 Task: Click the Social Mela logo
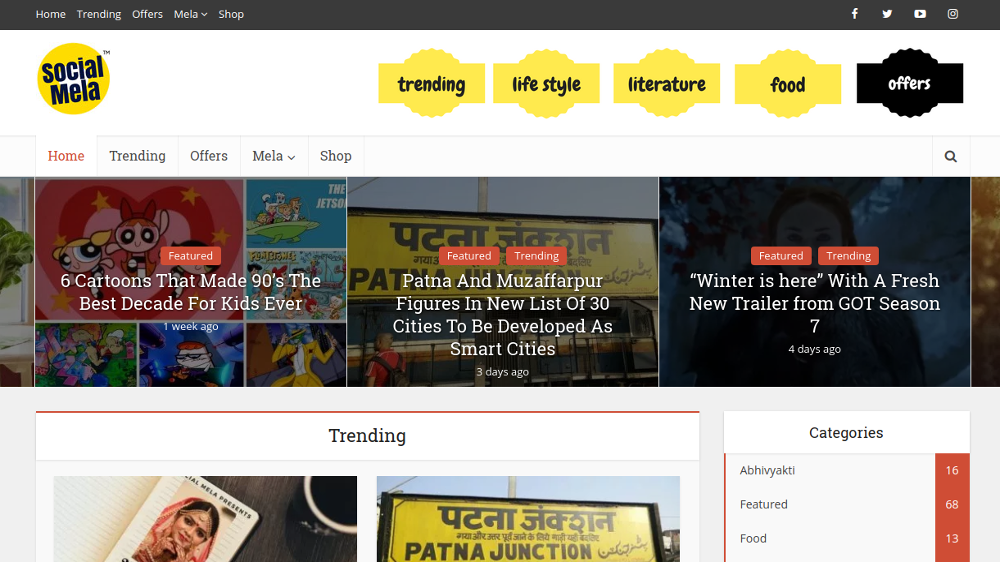(73, 79)
